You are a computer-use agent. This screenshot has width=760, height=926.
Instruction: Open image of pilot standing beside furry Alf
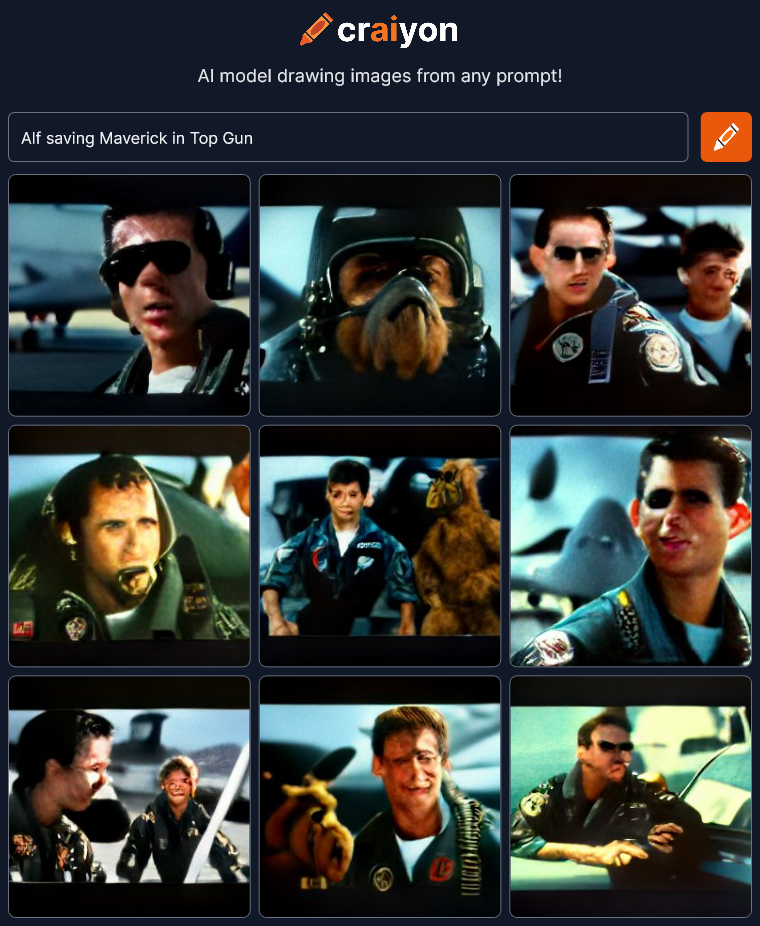coord(380,546)
